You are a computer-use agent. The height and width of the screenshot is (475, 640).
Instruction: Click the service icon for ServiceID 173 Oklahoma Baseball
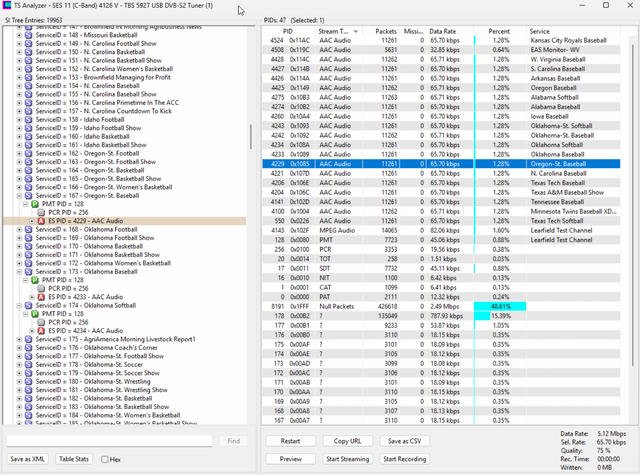(29, 272)
